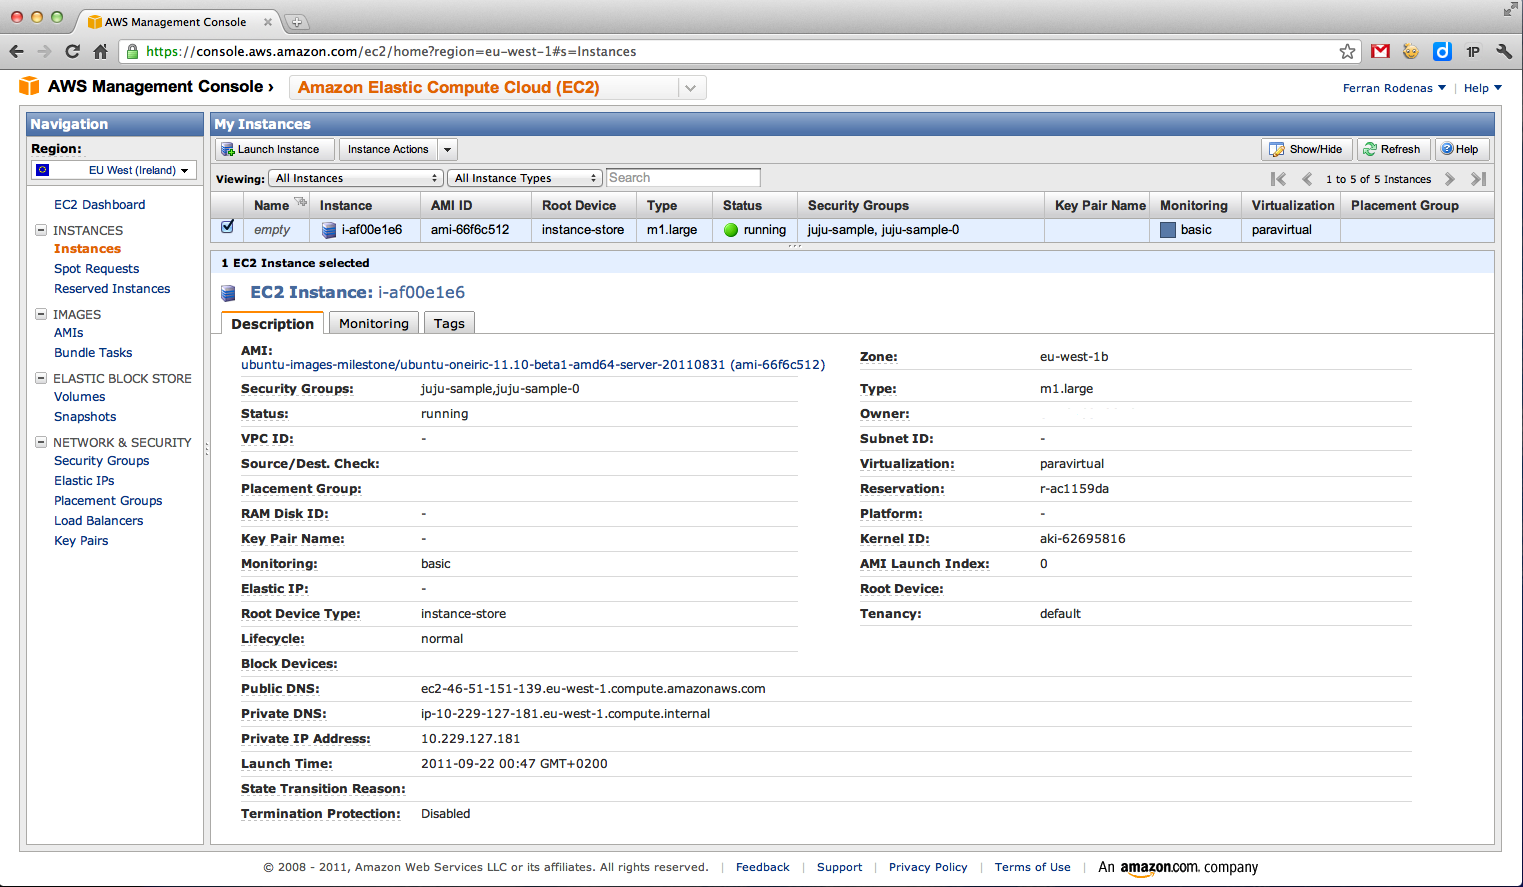Open EC2 Dashboard in navigation

coord(100,204)
